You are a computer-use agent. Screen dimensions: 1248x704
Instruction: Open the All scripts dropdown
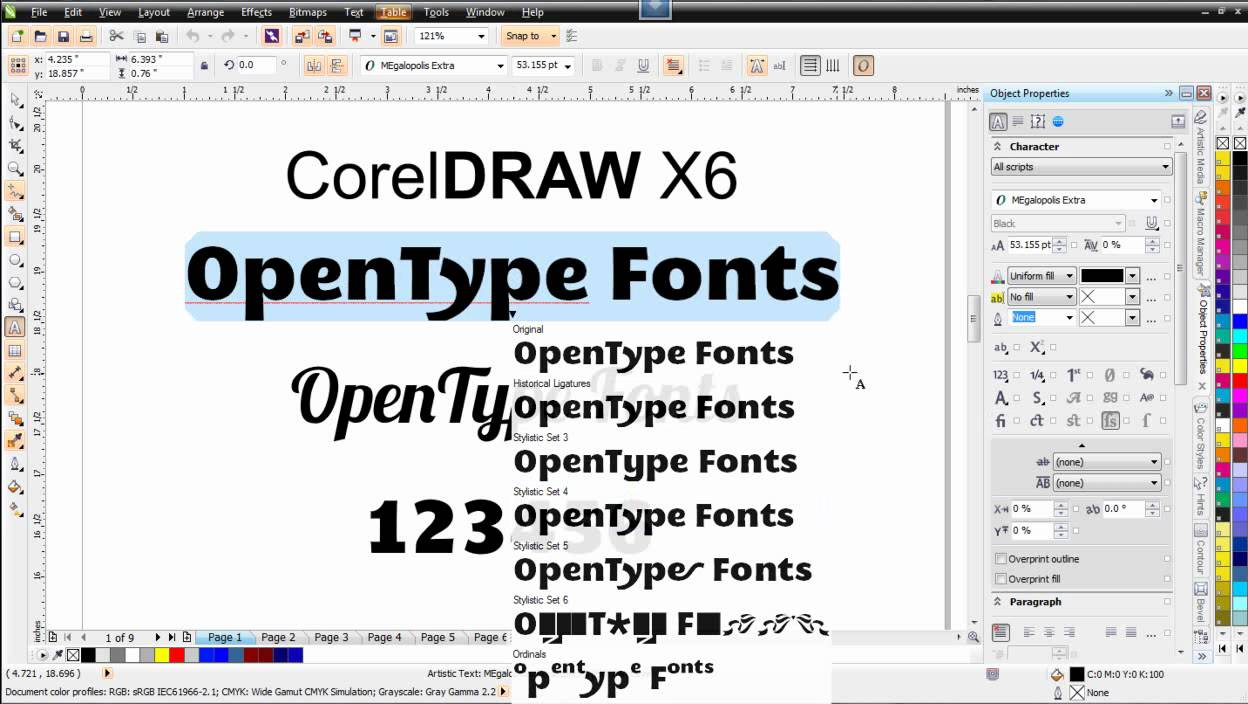pyautogui.click(x=1082, y=167)
